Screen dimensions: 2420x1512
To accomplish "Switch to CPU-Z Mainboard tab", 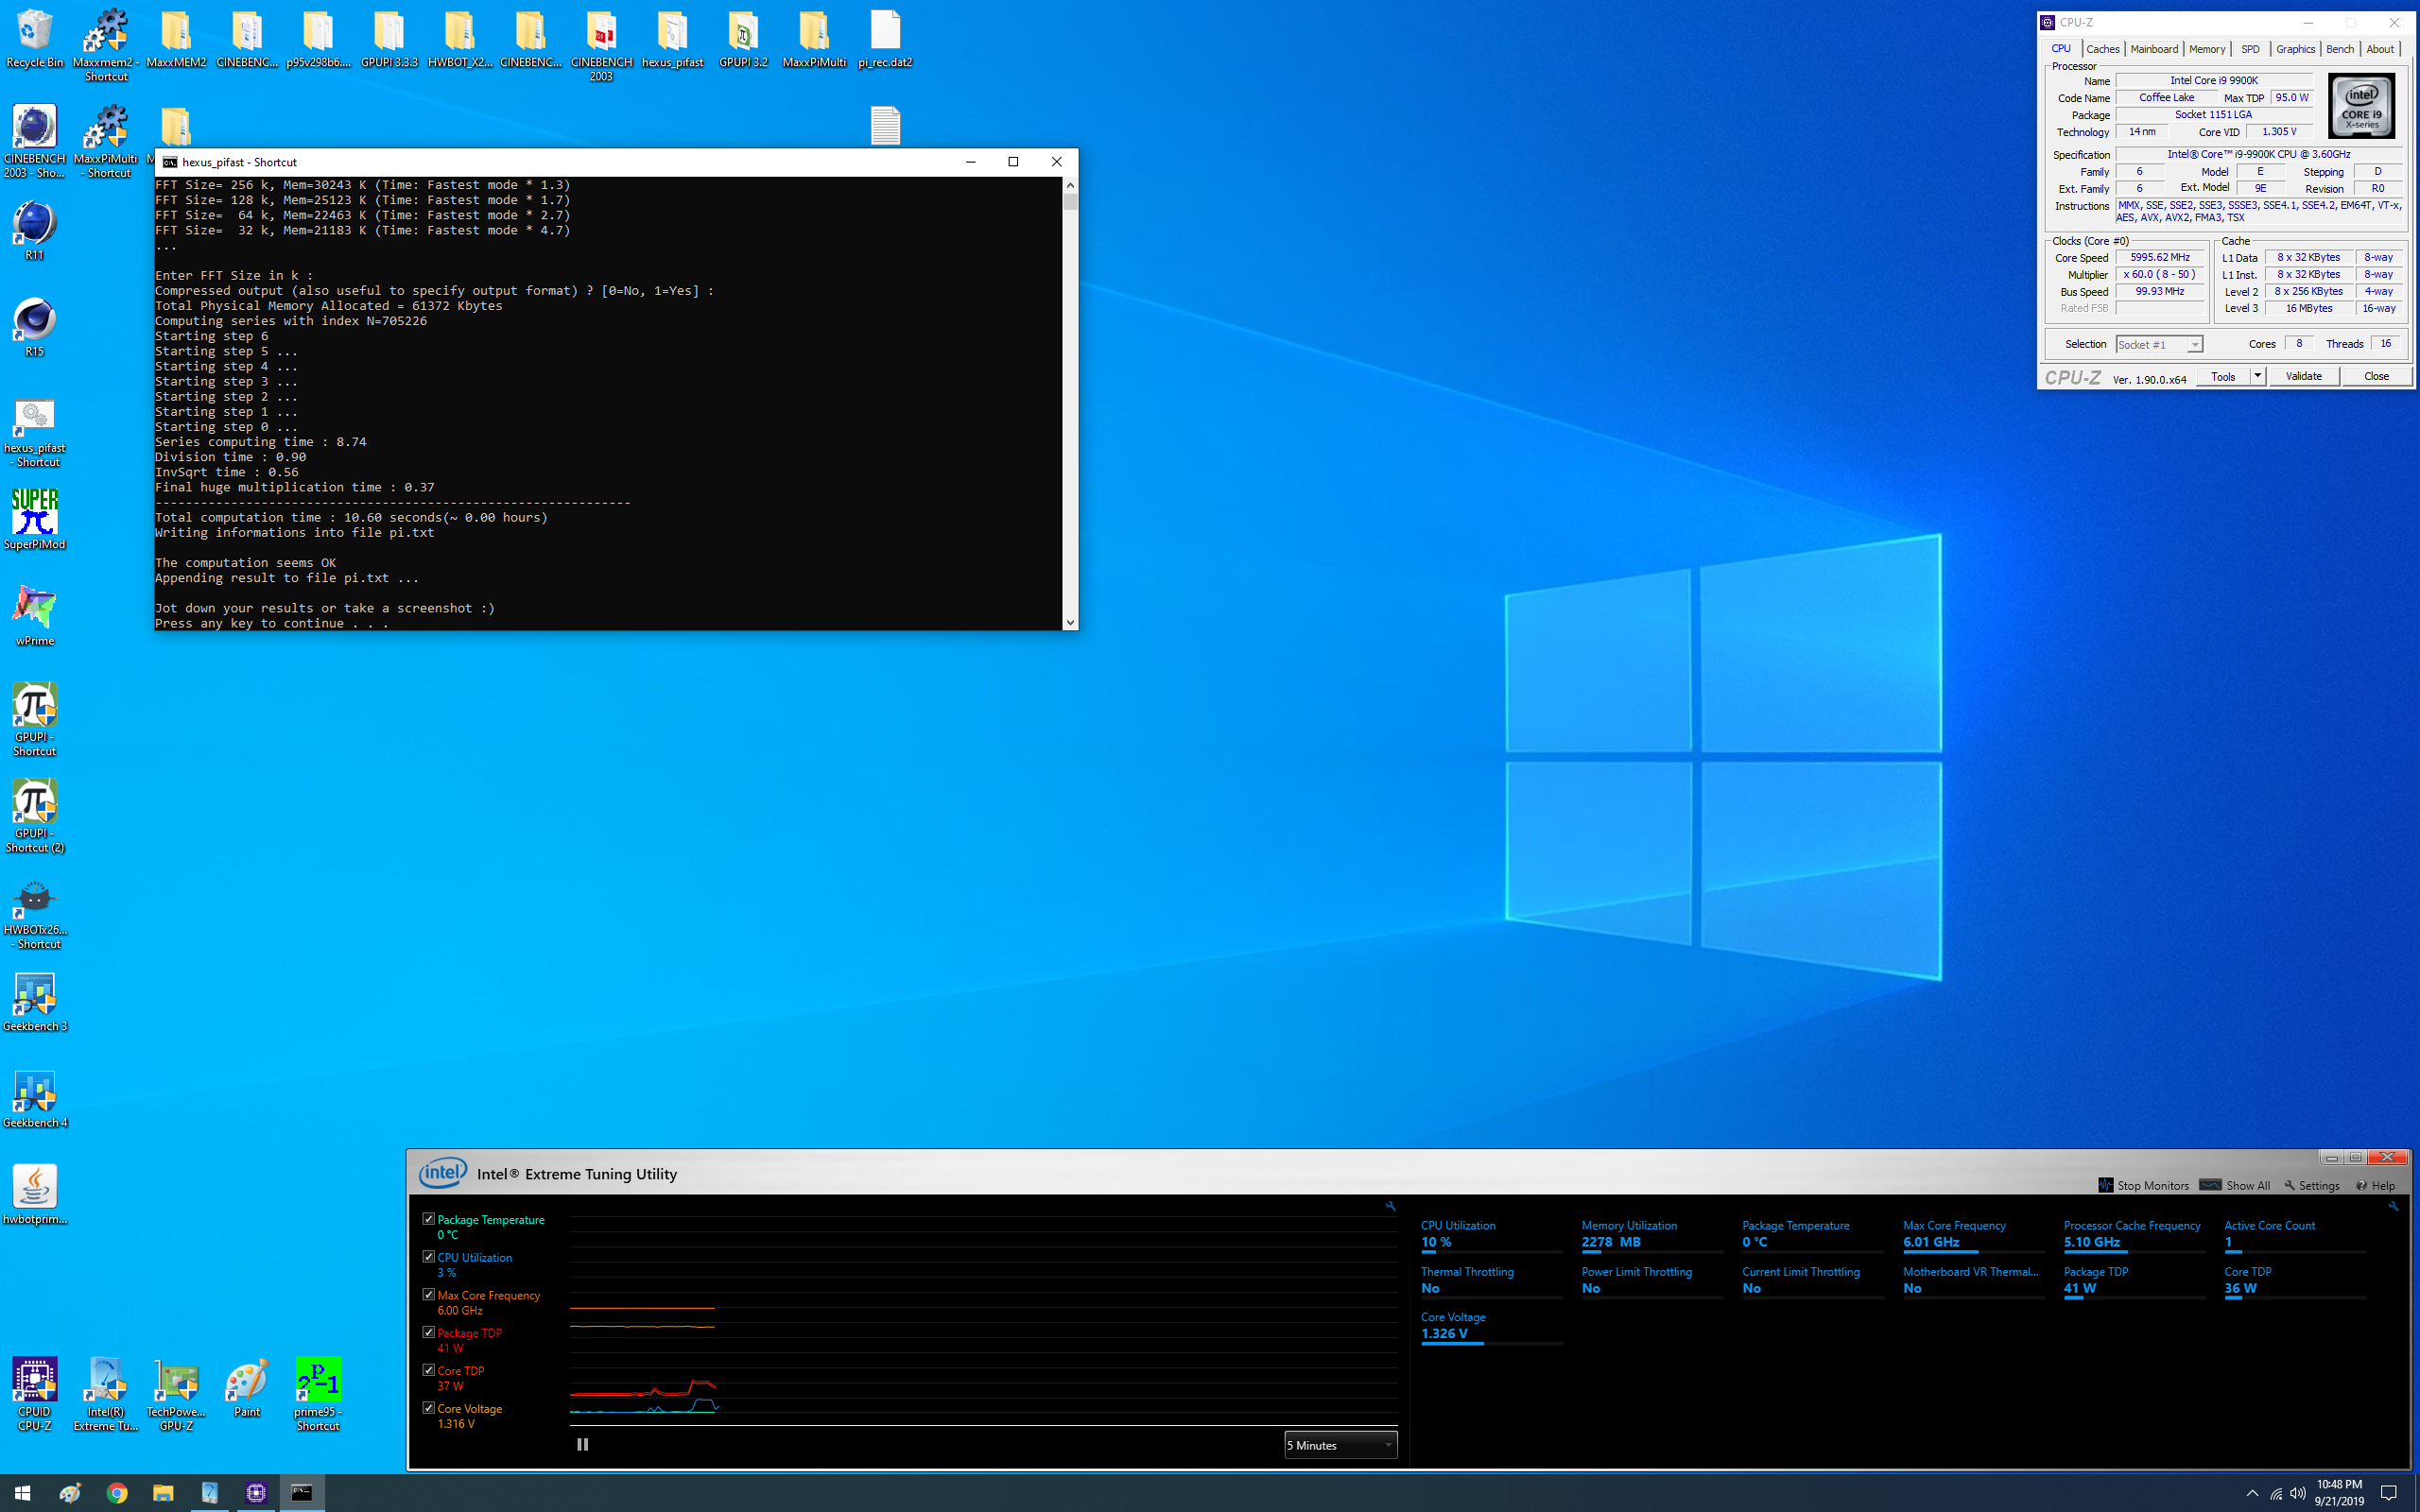I will coord(2153,49).
